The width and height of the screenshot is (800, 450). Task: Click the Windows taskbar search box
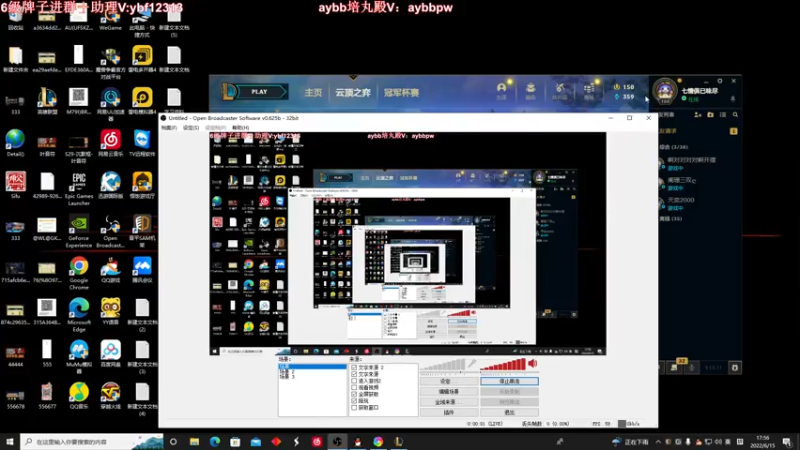click(x=92, y=441)
